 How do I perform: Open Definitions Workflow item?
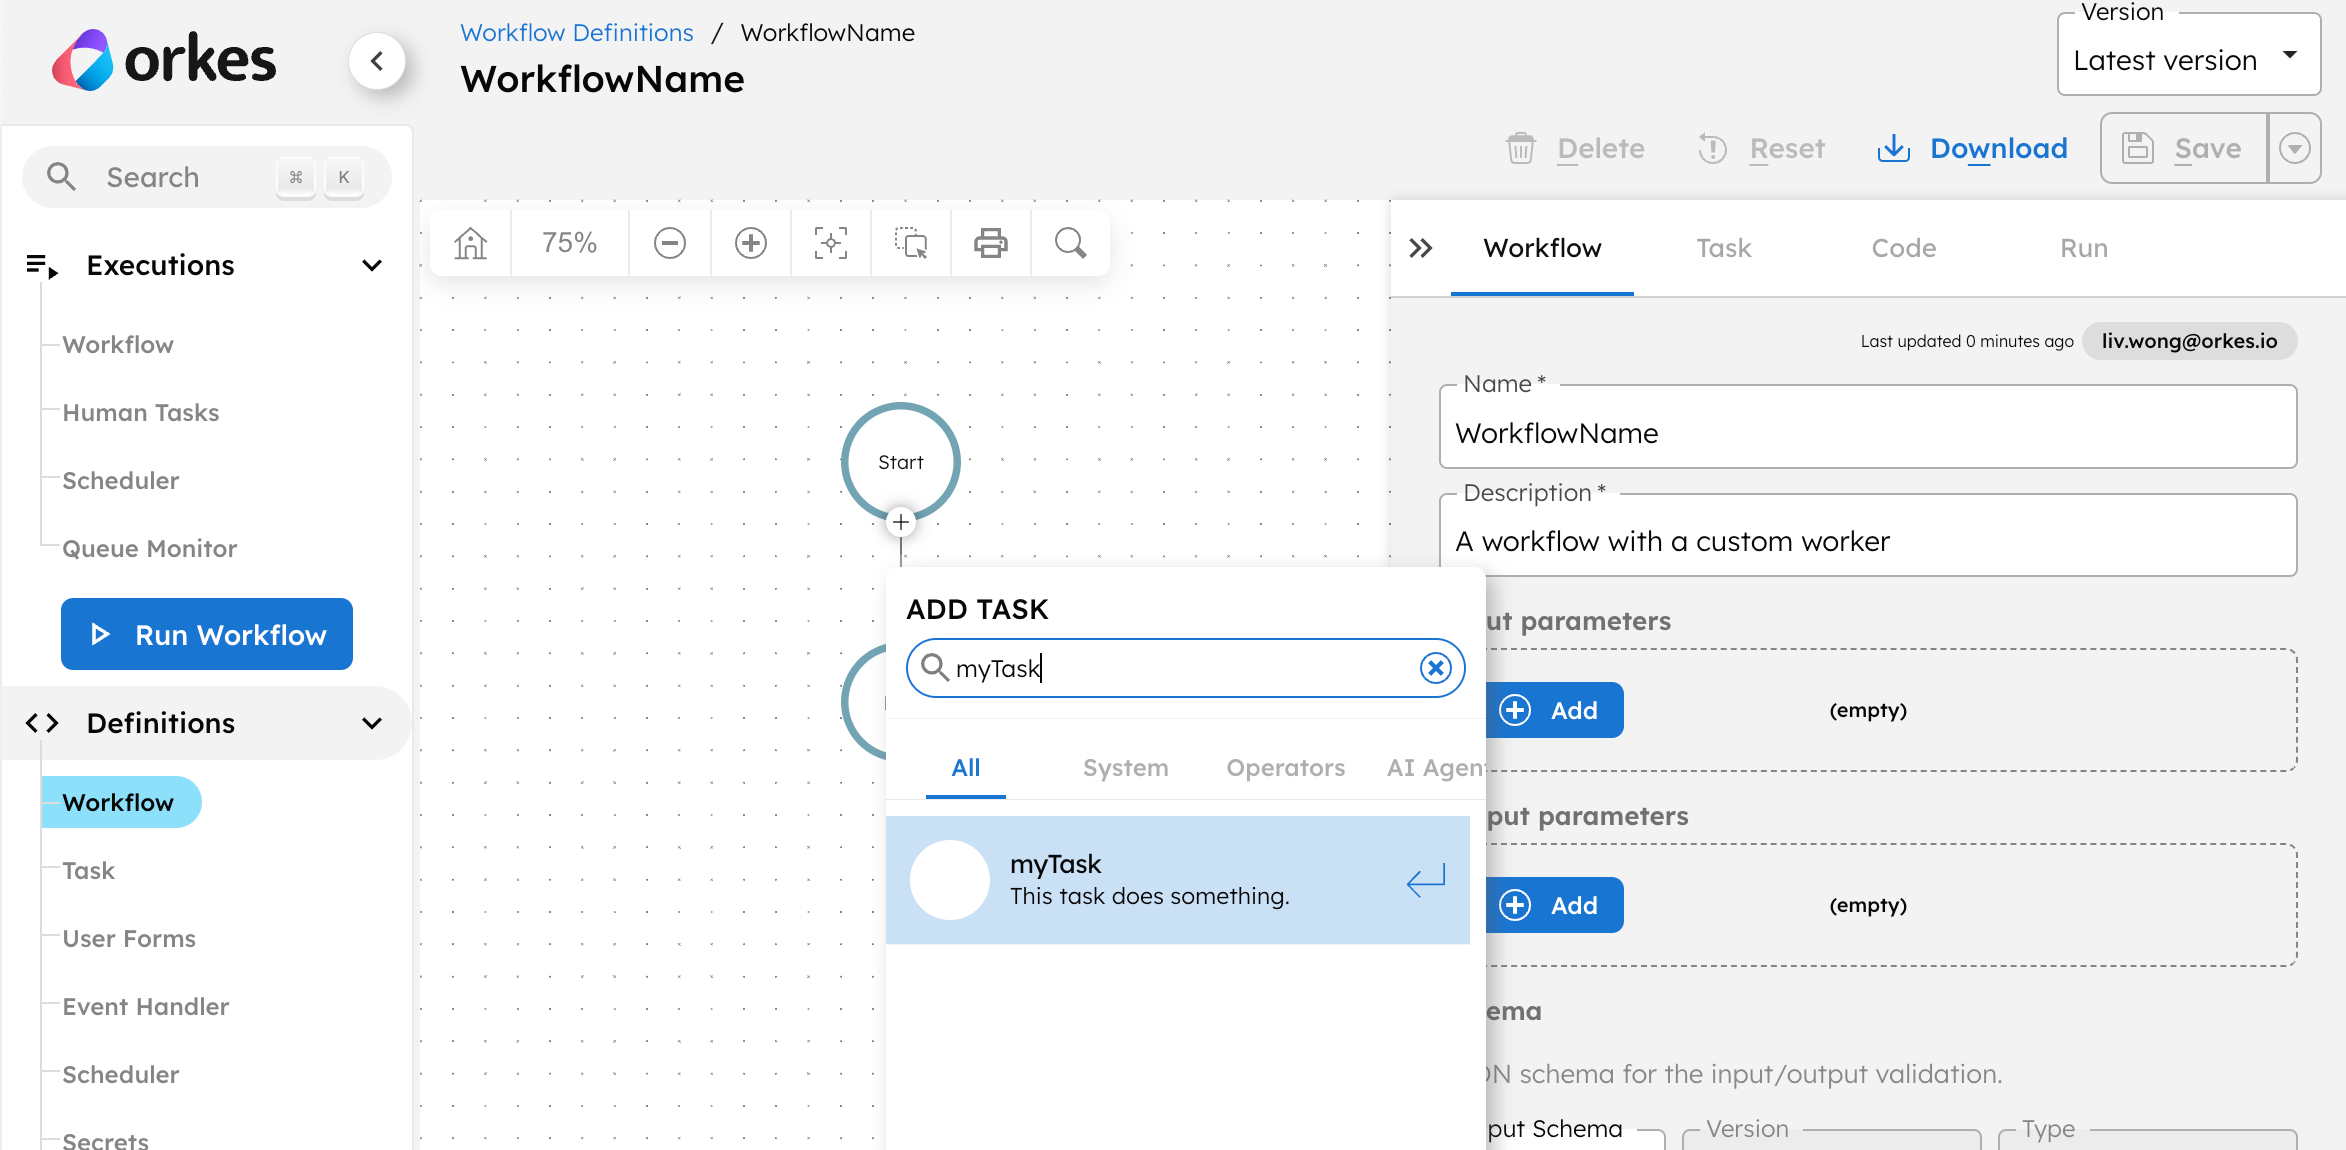point(121,802)
